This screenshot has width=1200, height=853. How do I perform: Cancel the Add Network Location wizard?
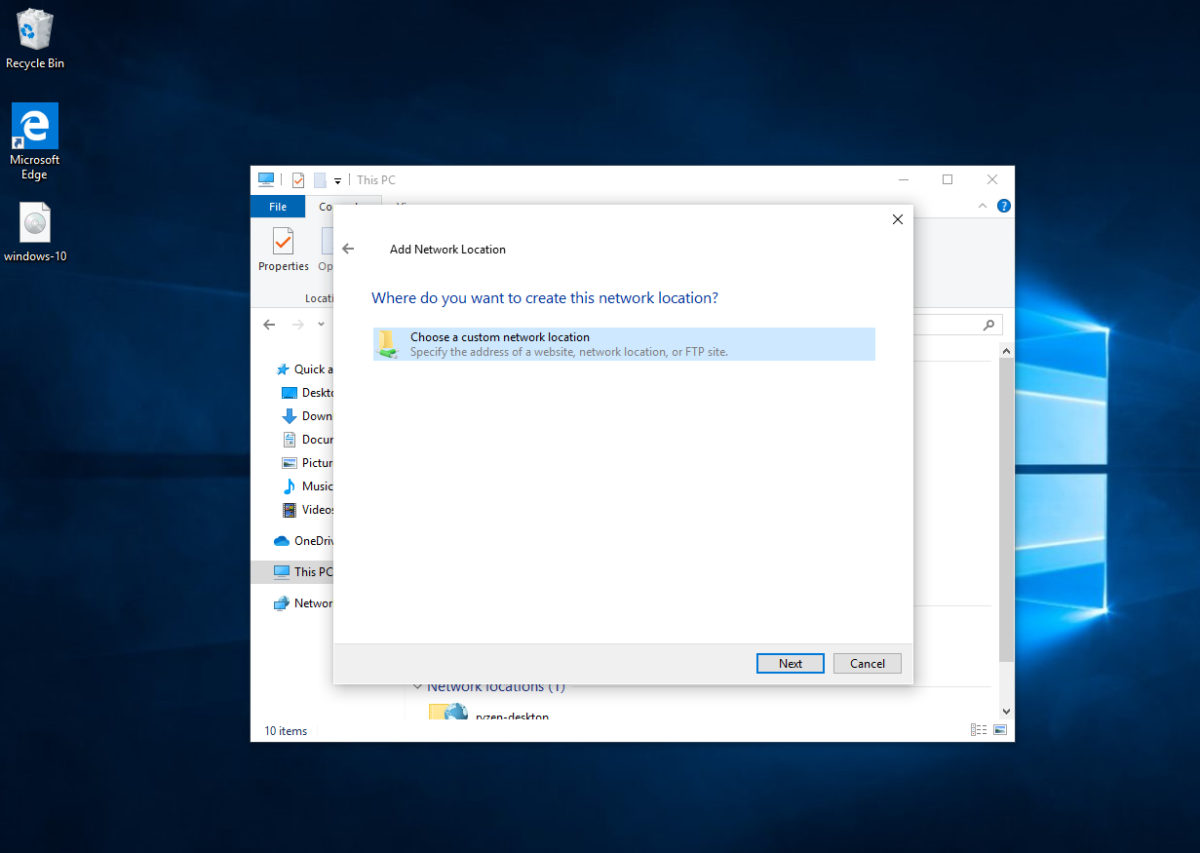pyautogui.click(x=867, y=663)
